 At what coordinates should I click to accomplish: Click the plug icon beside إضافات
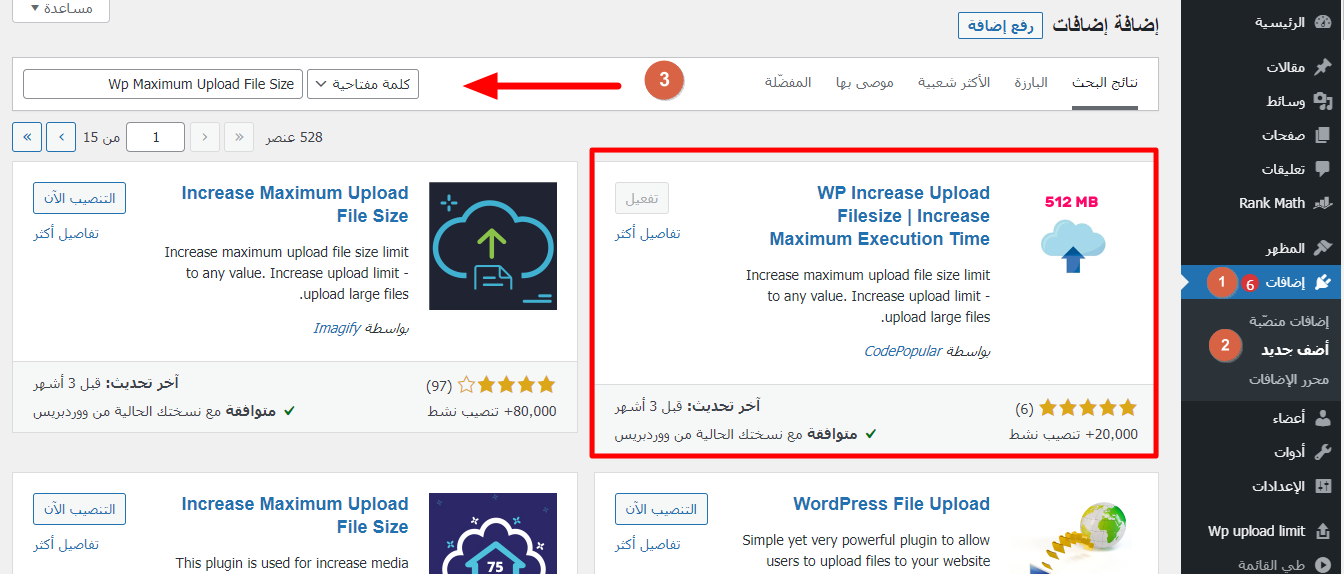click(1323, 282)
